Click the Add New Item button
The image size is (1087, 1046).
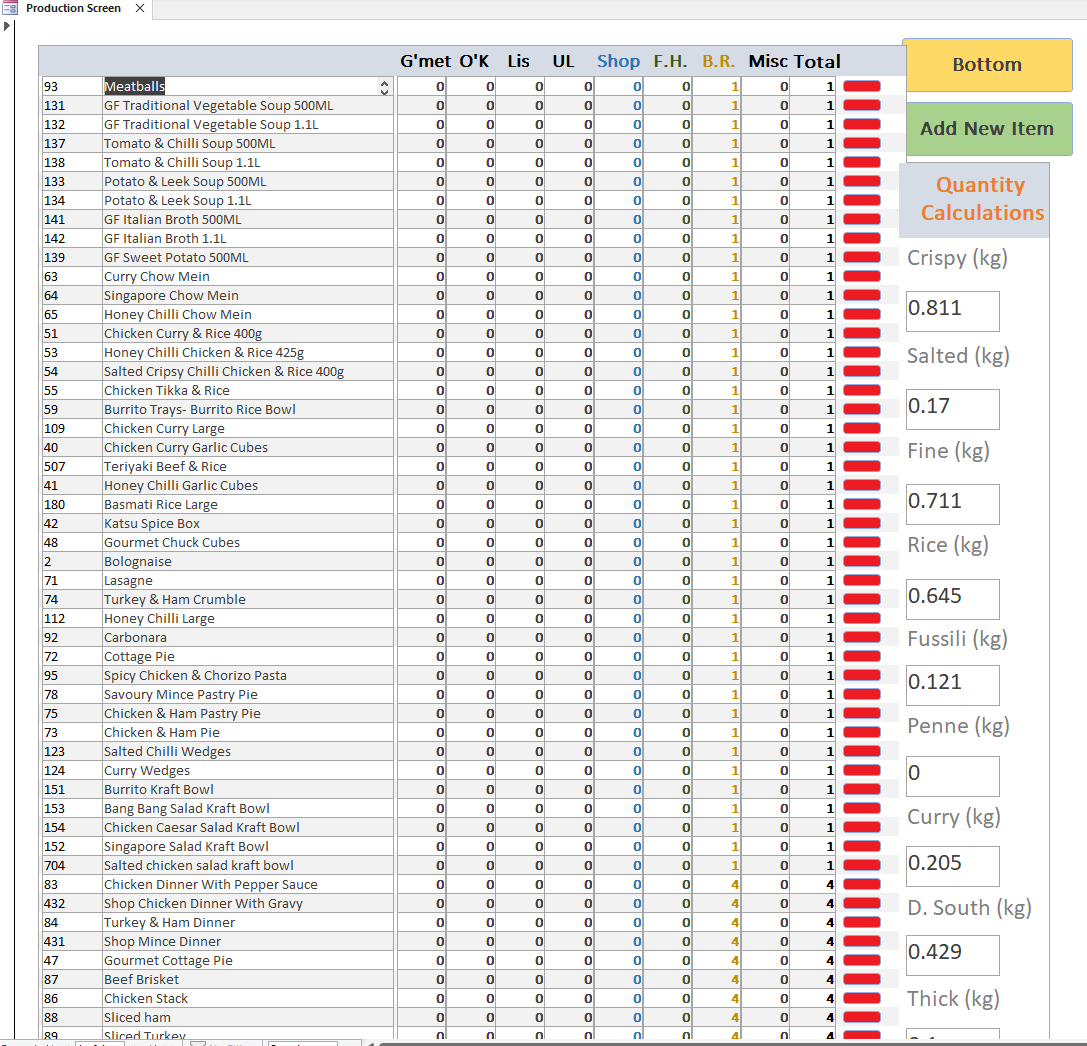pyautogui.click(x=987, y=129)
